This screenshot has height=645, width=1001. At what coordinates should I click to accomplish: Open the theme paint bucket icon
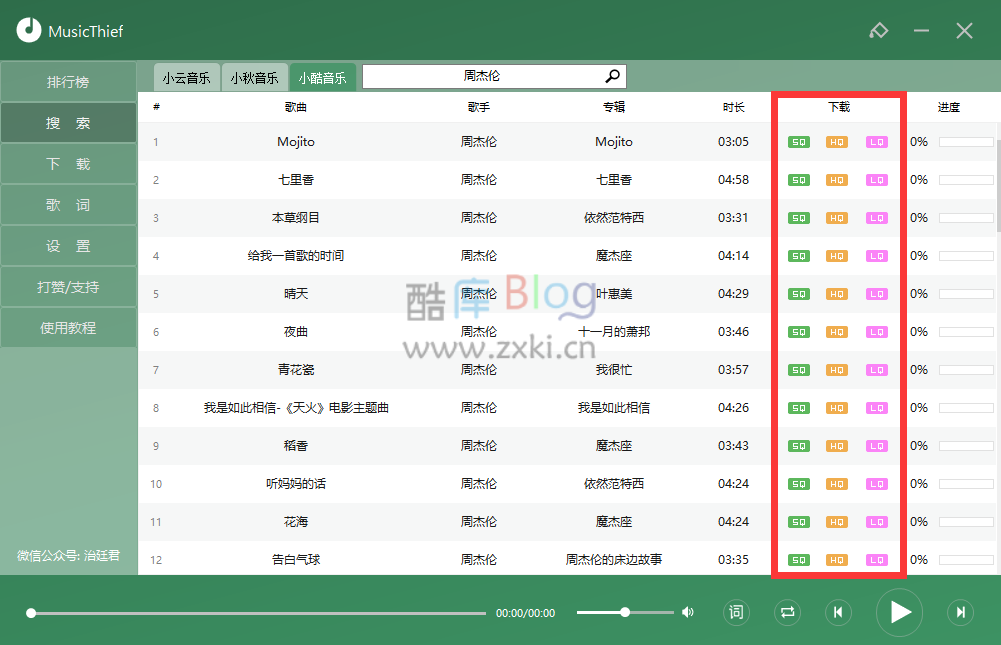(879, 30)
